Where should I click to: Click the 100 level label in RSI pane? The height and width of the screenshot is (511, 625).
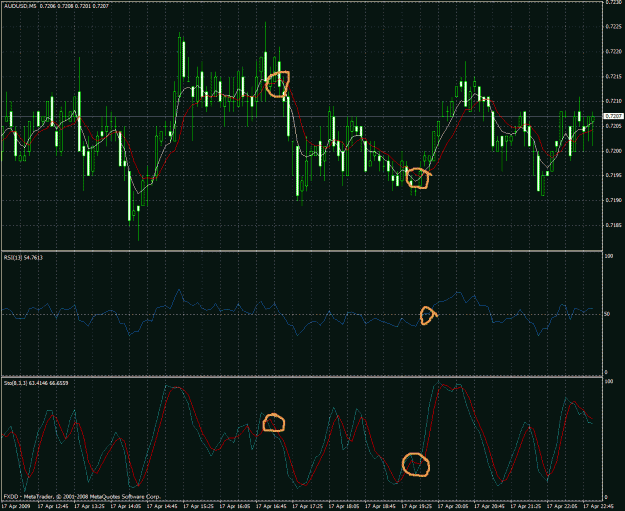click(609, 256)
